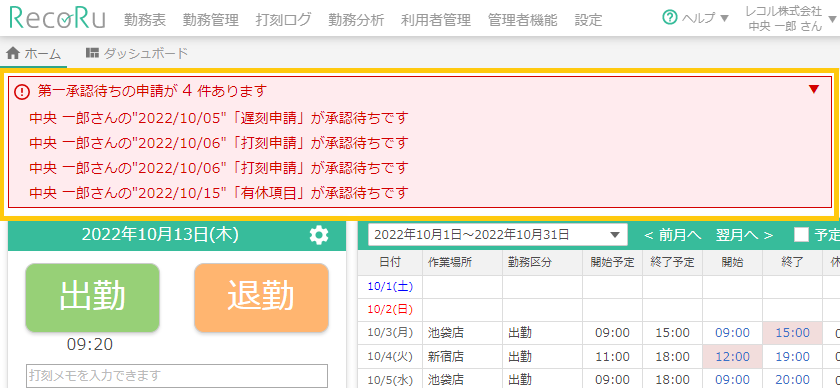
Task: Open the help question-mark icon
Action: [x=670, y=18]
